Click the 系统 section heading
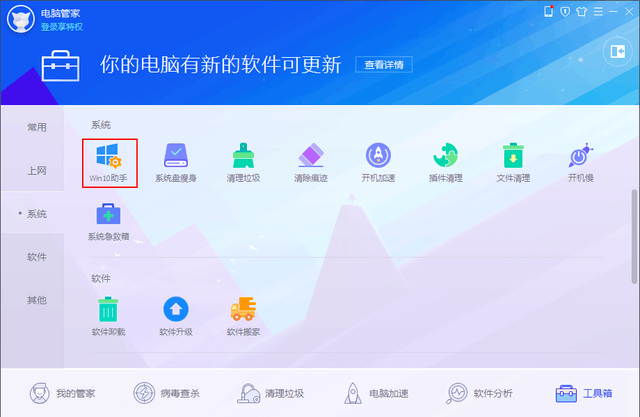Viewport: 640px width, 417px height. (x=101, y=124)
